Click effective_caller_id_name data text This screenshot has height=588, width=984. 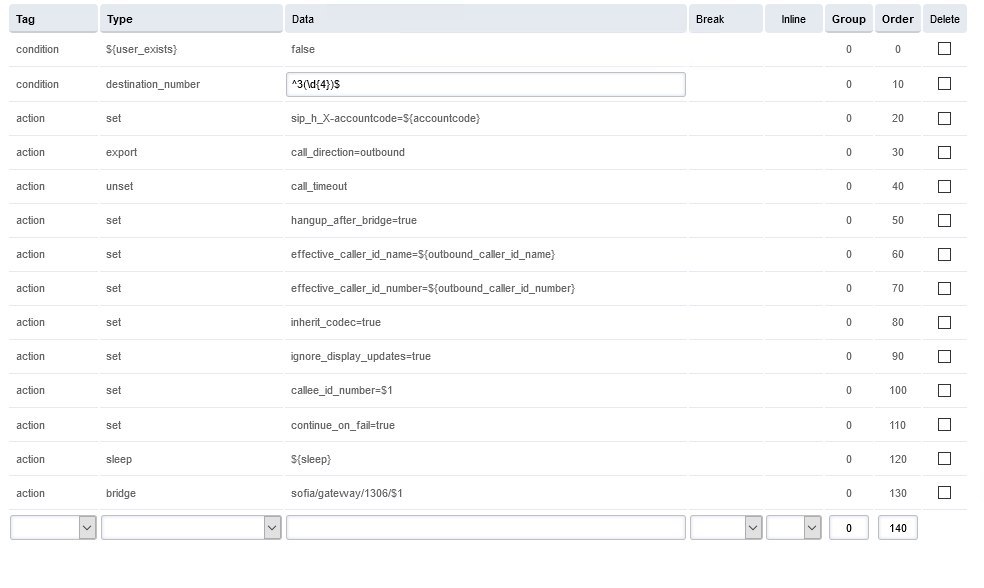(423, 254)
